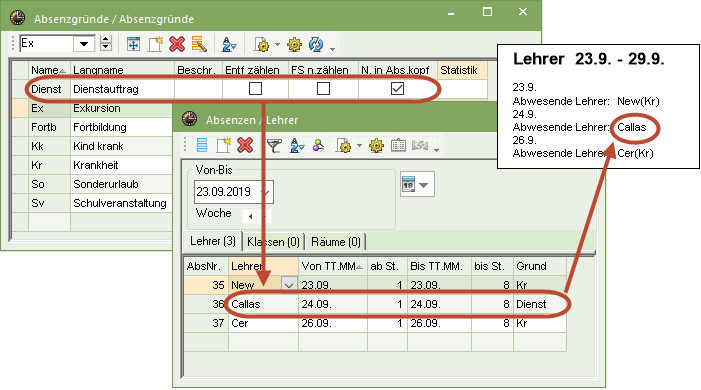The image size is (701, 390).
Task: Toggle Entf.zählen checkbox for Dienstauftrag
Action: [255, 89]
